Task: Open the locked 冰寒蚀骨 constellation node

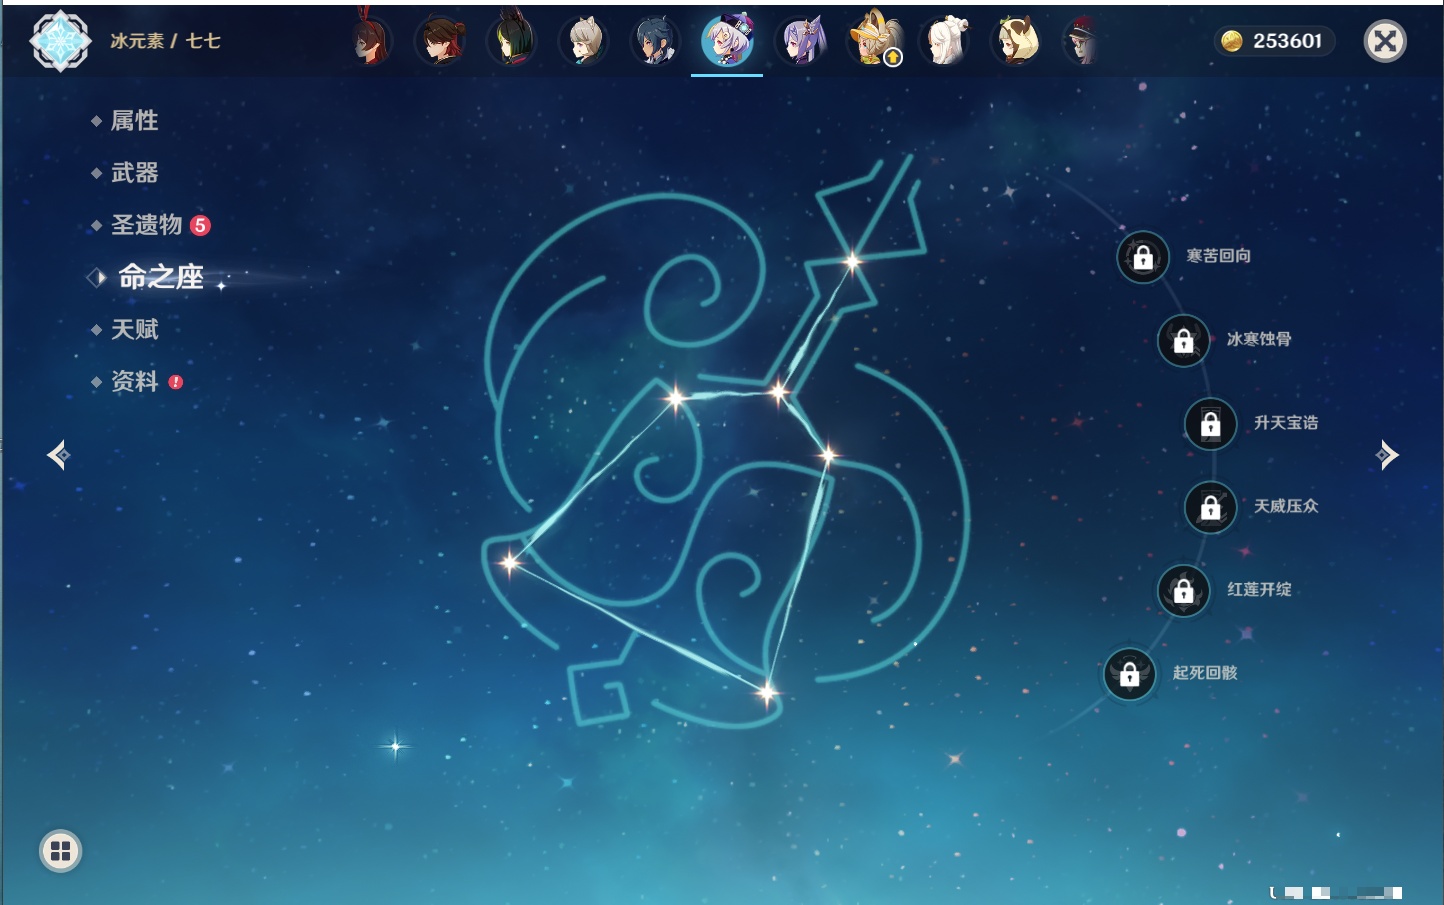Action: point(1184,341)
